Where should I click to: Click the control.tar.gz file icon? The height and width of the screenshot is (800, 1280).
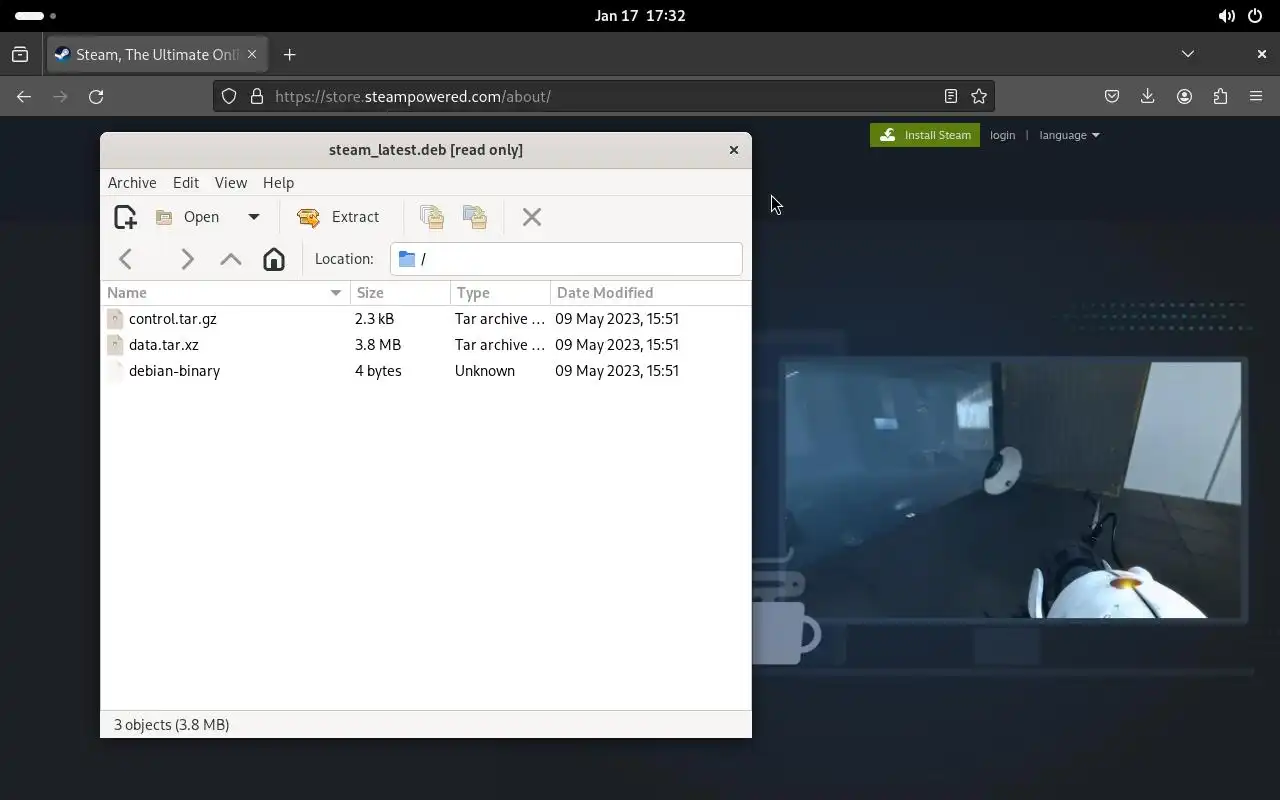(x=115, y=319)
